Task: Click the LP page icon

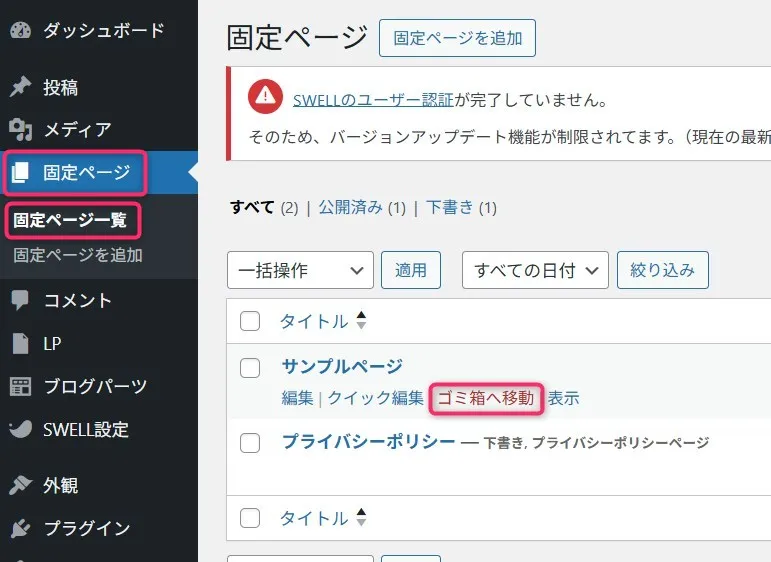Action: click(x=20, y=344)
